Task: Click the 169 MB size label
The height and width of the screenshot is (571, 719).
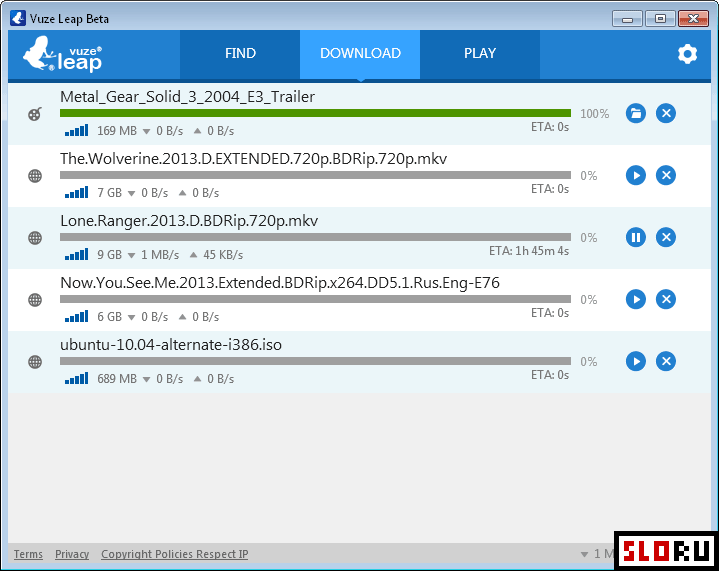Action: pos(117,131)
